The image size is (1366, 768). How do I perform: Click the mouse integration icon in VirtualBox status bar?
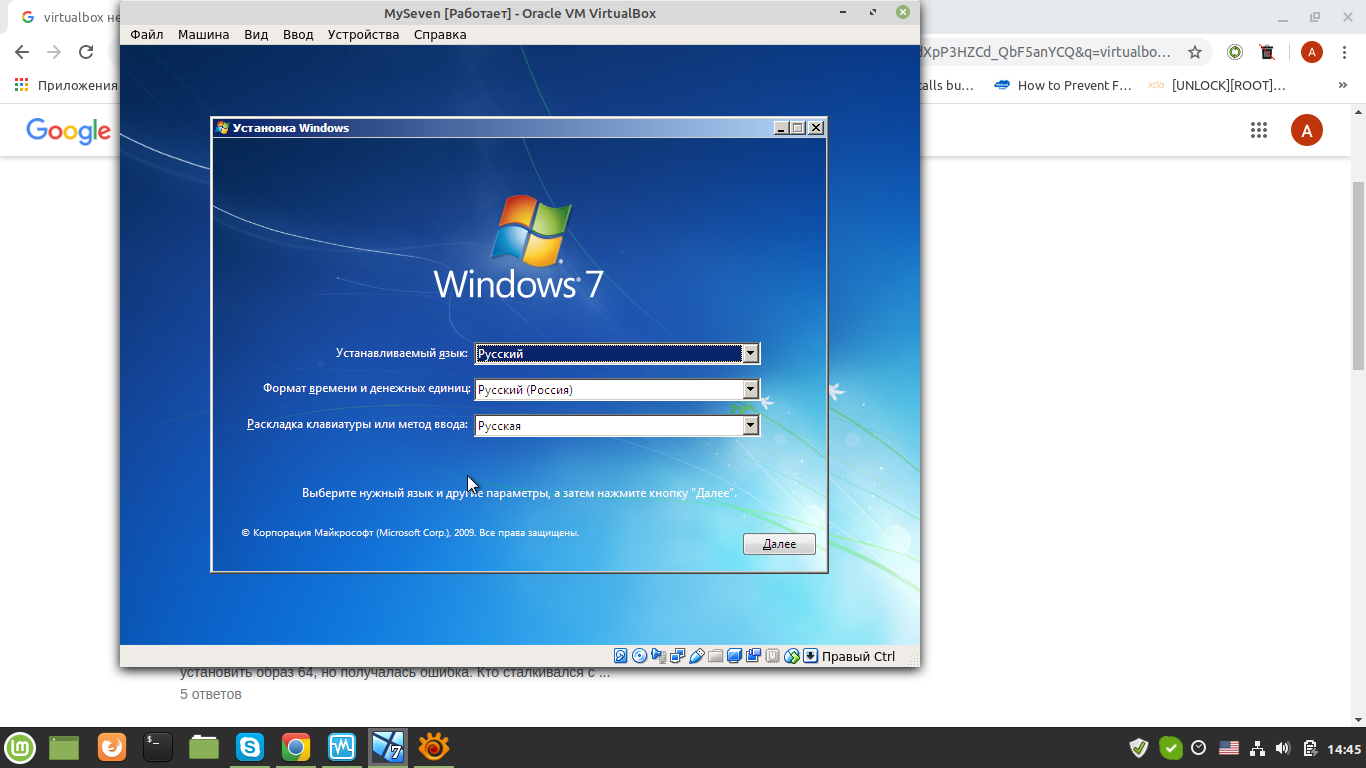coord(792,656)
